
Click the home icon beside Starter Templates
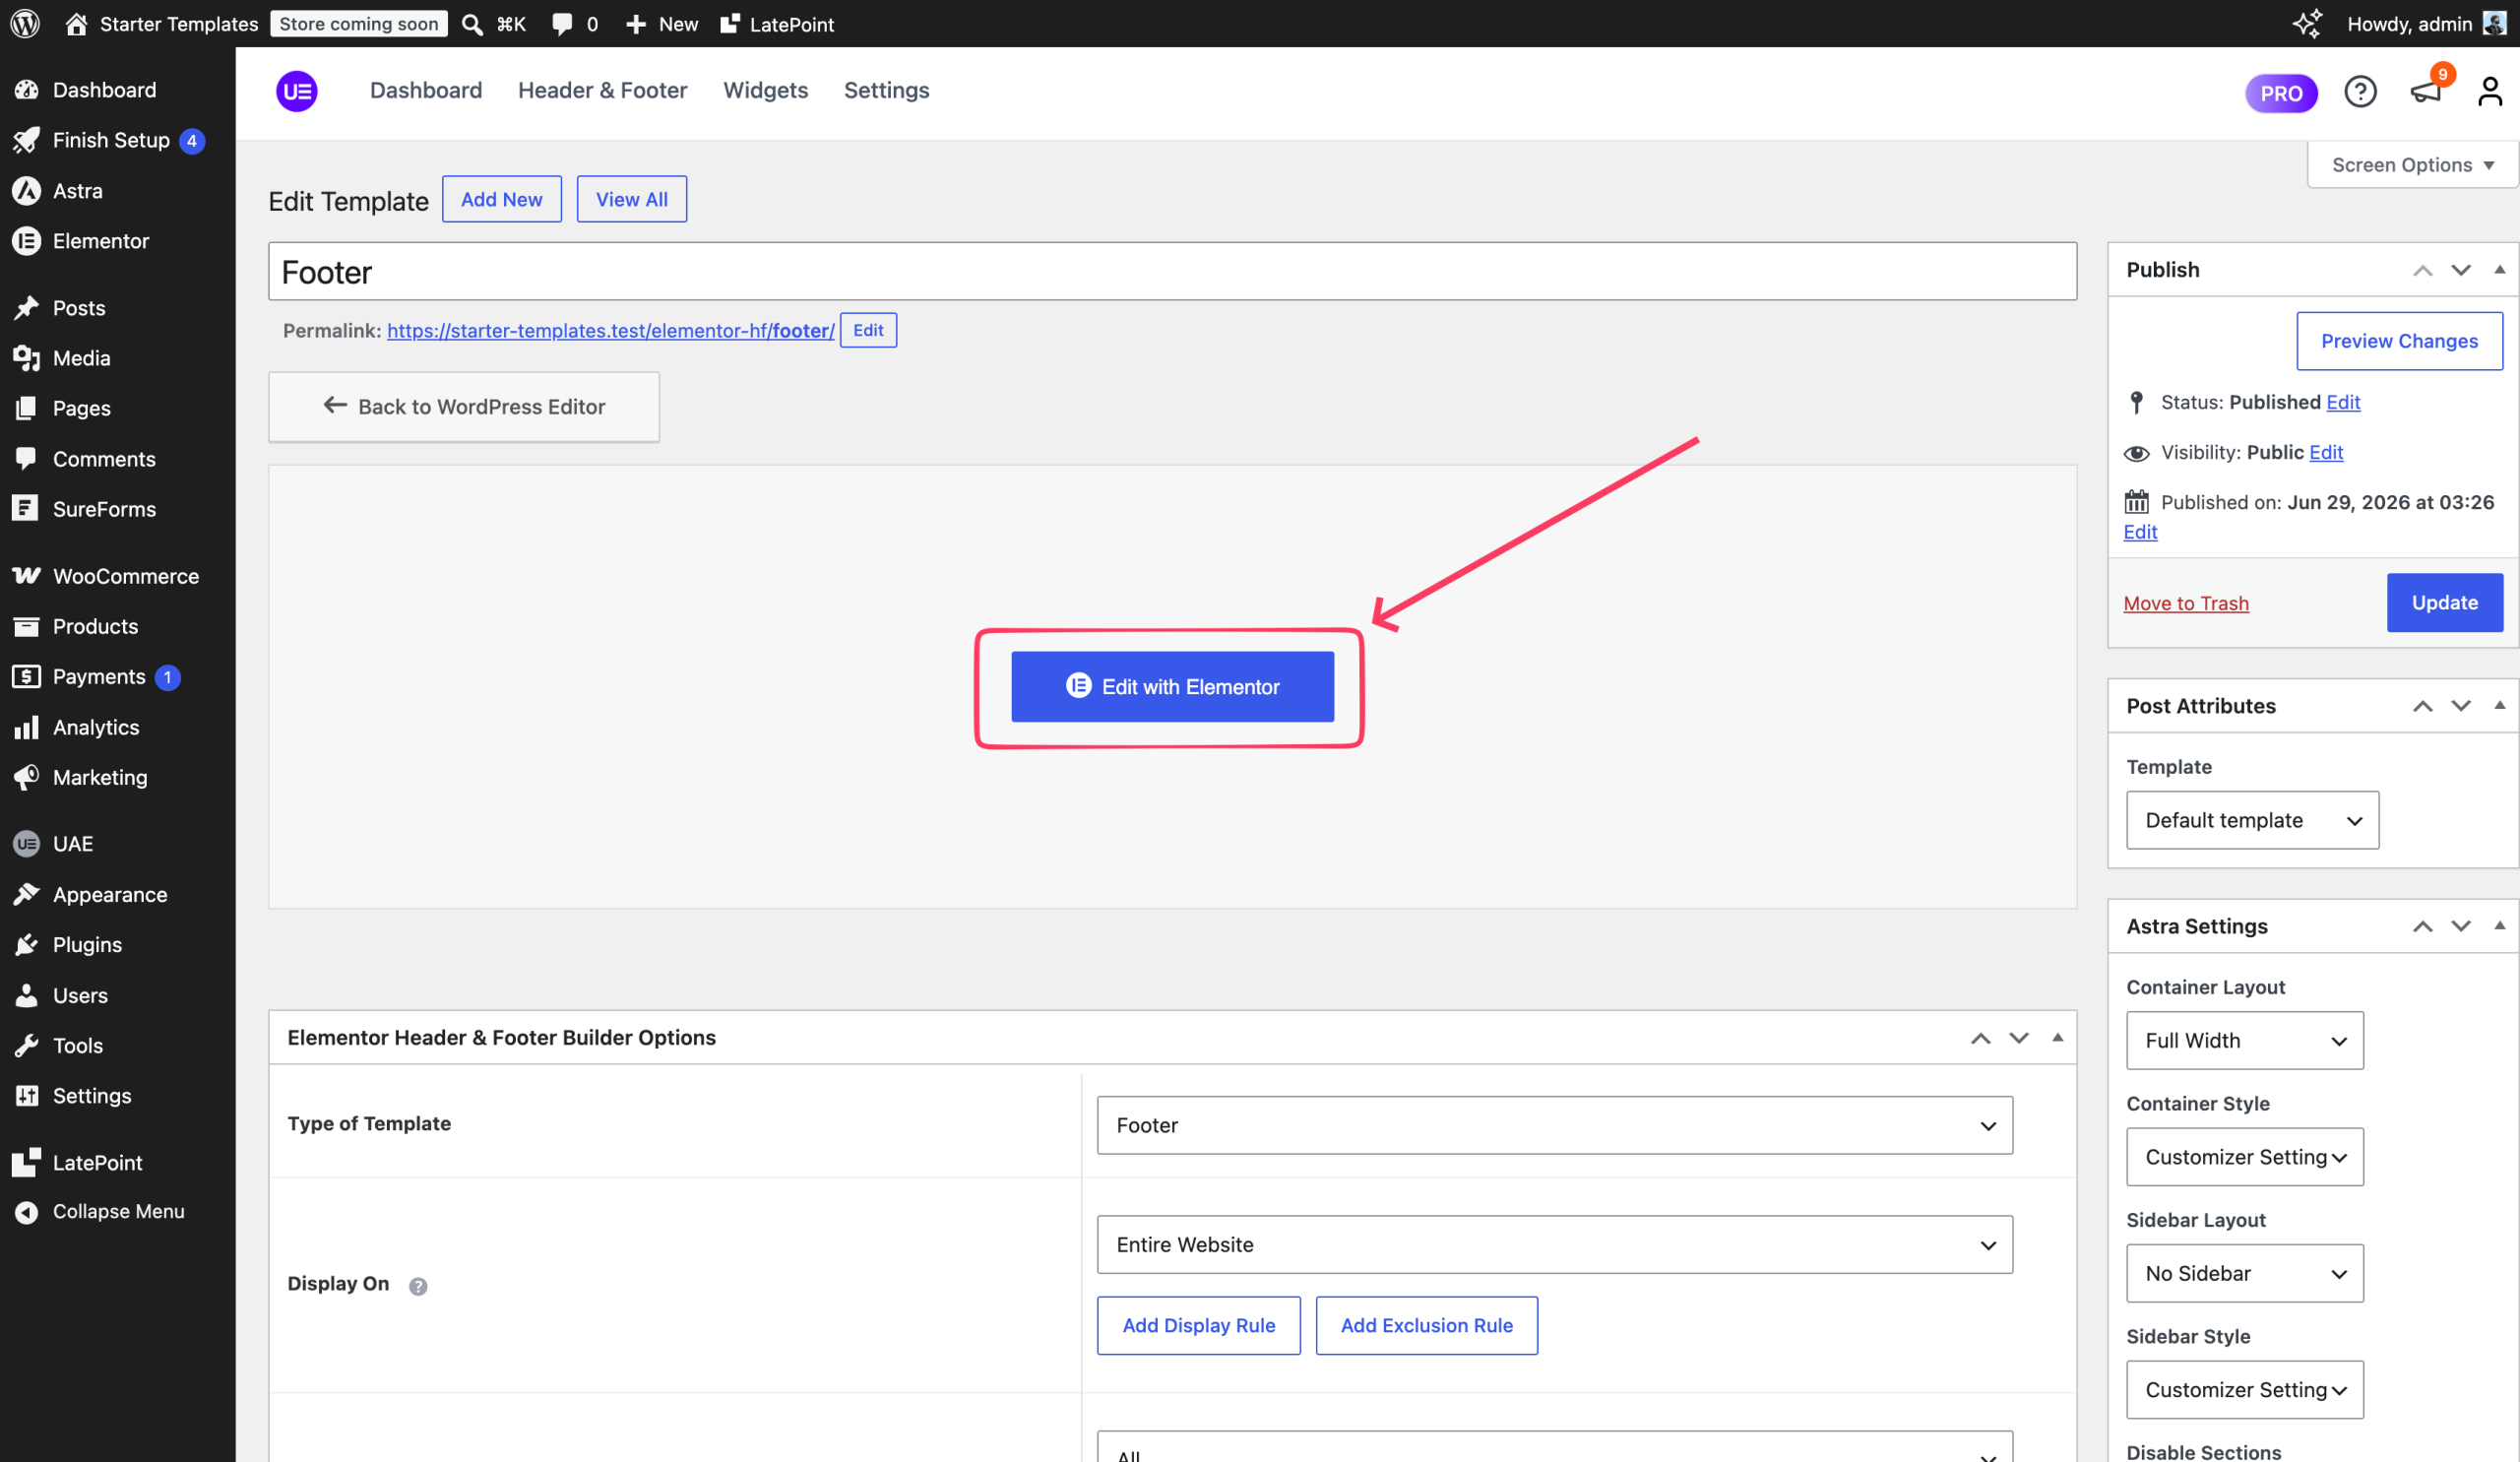pyautogui.click(x=76, y=24)
